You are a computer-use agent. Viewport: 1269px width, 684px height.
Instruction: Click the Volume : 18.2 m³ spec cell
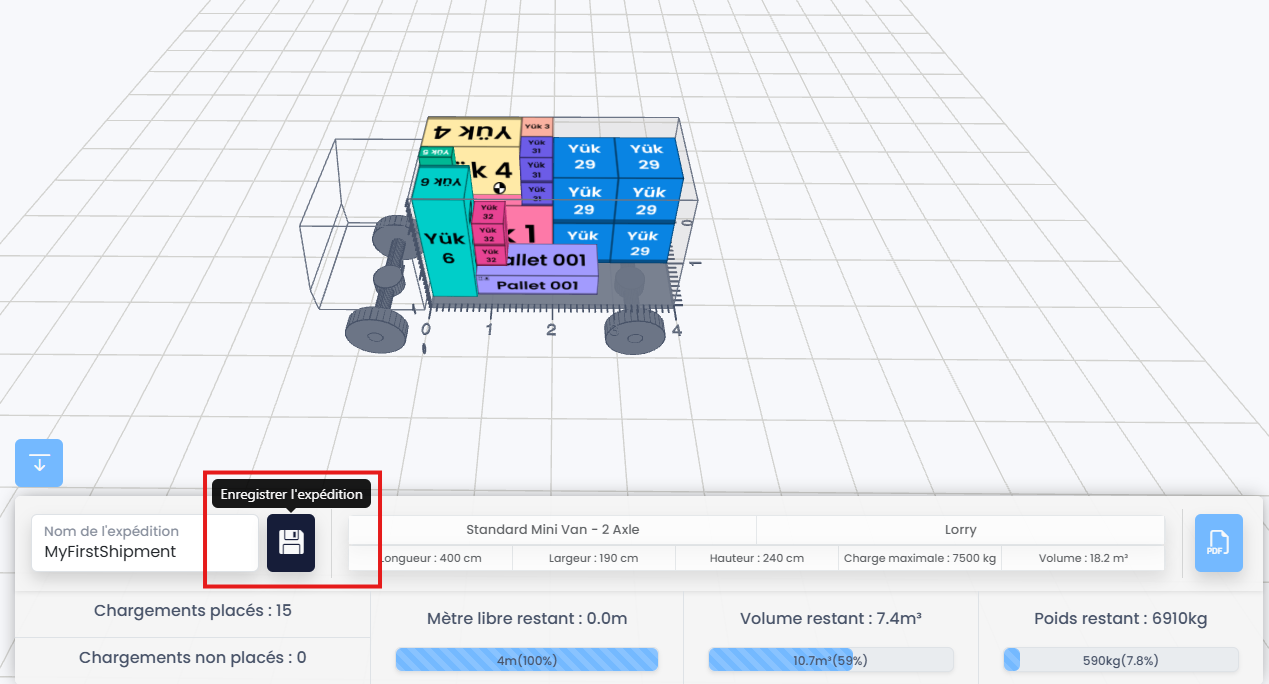point(1082,558)
